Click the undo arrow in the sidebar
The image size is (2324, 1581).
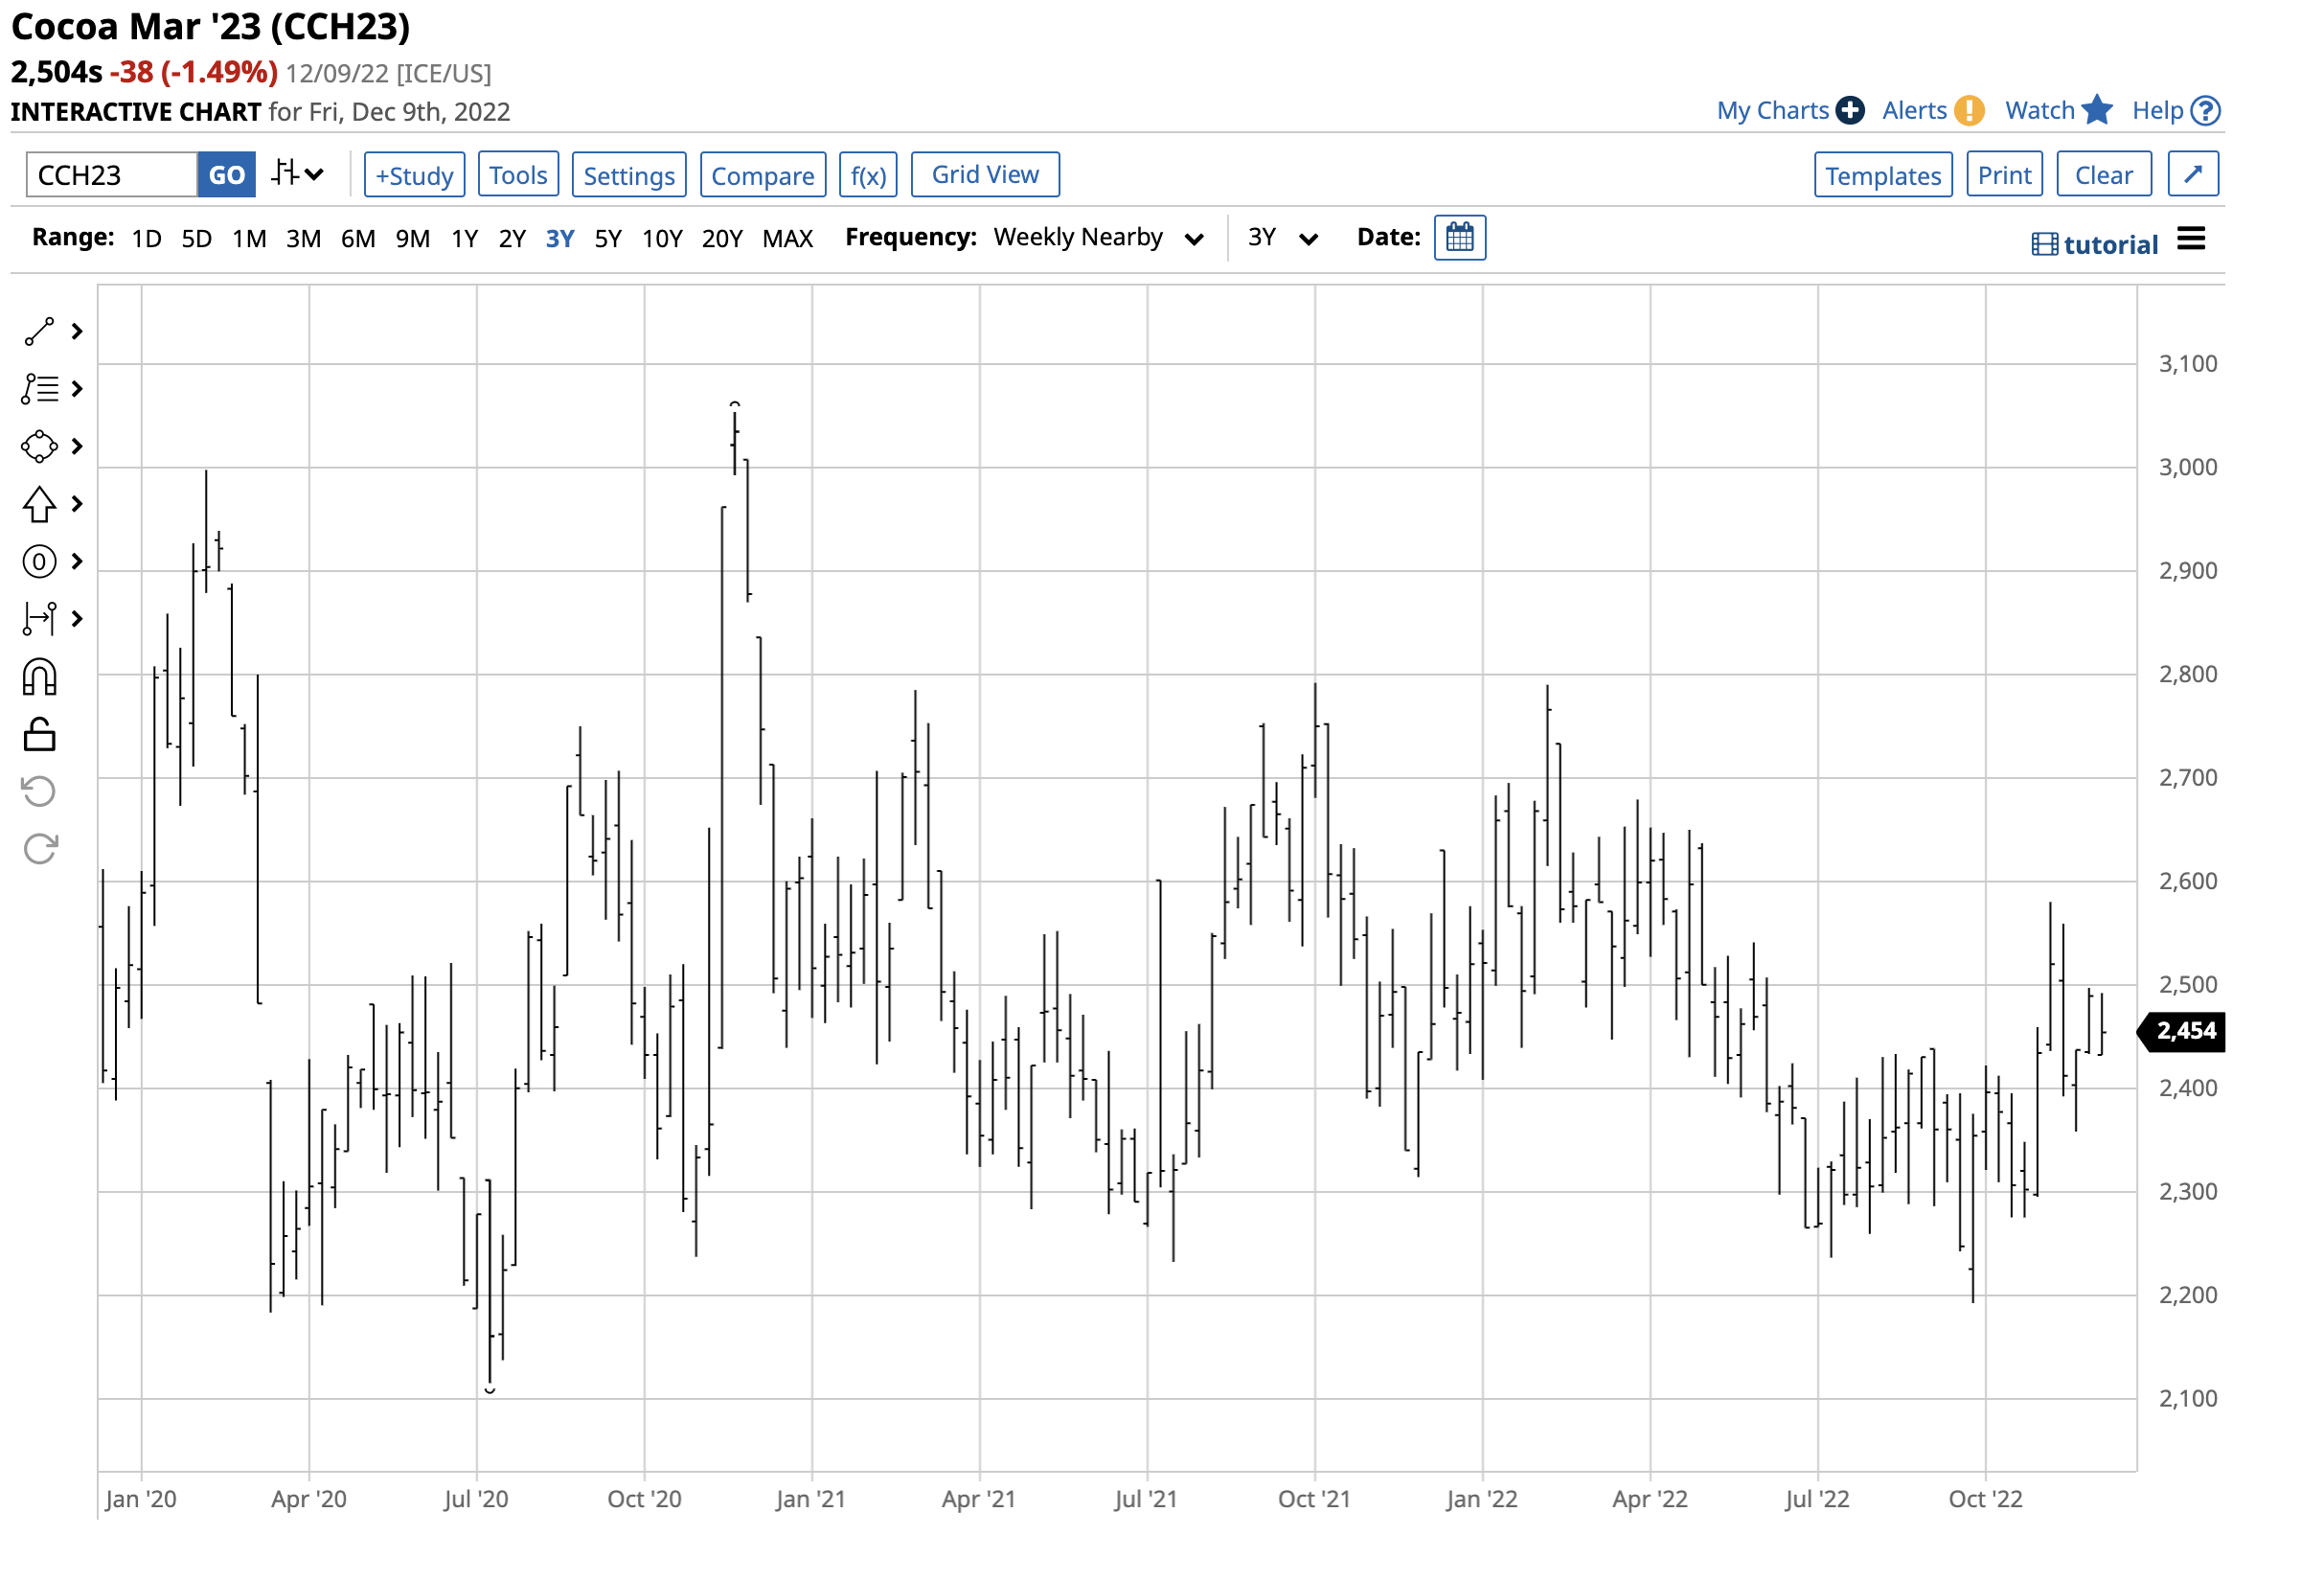pos(40,792)
